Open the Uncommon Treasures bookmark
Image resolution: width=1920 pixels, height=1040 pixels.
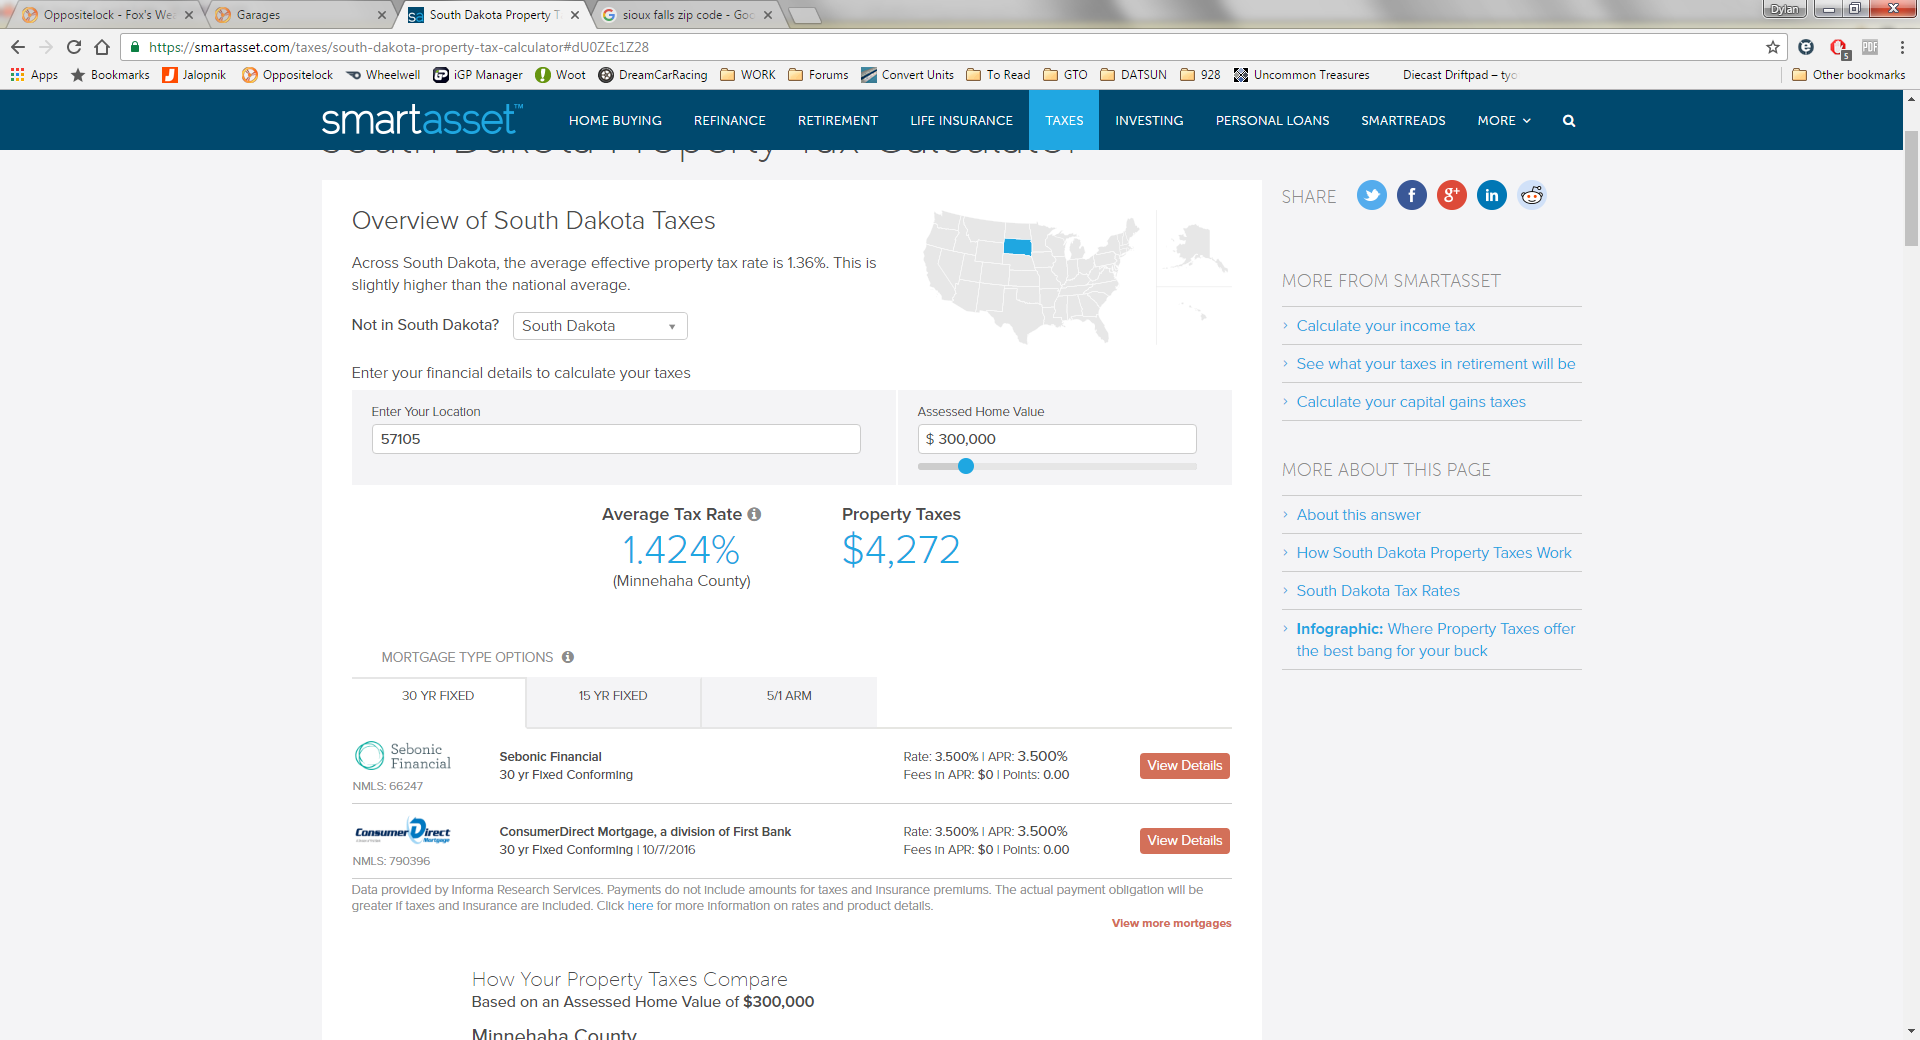pyautogui.click(x=1301, y=75)
